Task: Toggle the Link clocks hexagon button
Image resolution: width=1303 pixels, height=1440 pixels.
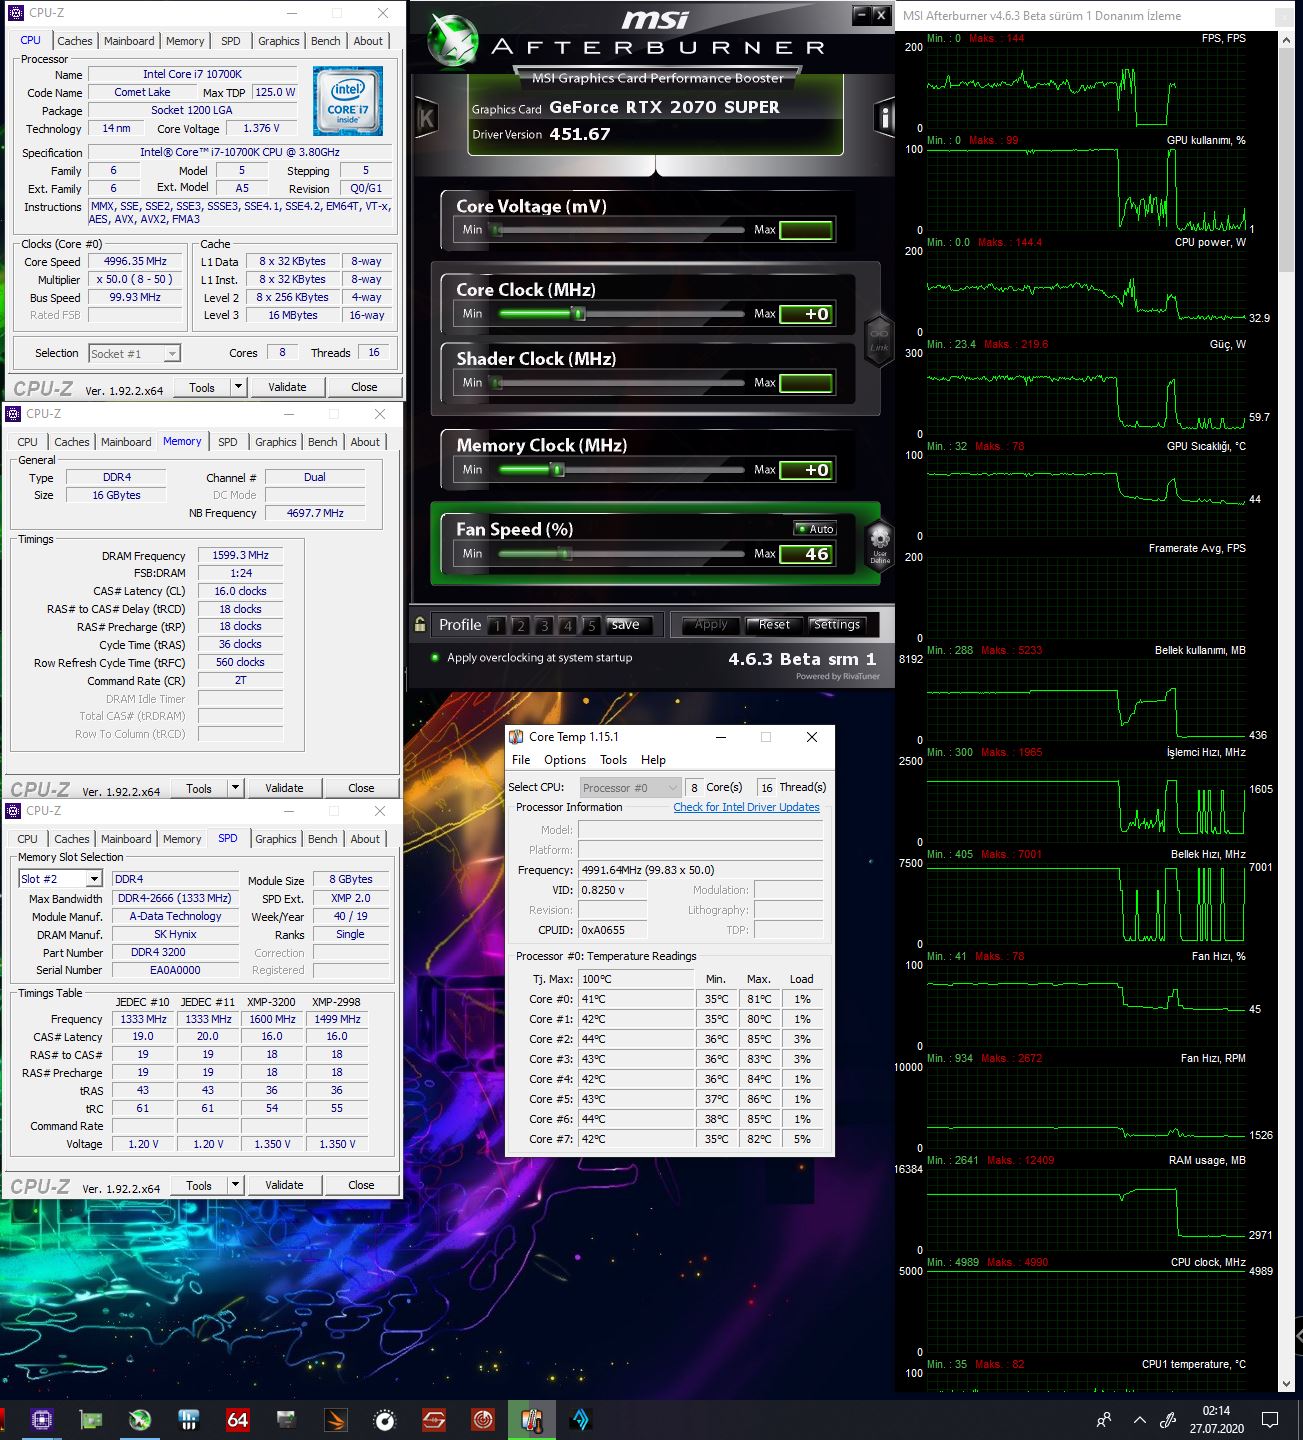Action: point(878,341)
